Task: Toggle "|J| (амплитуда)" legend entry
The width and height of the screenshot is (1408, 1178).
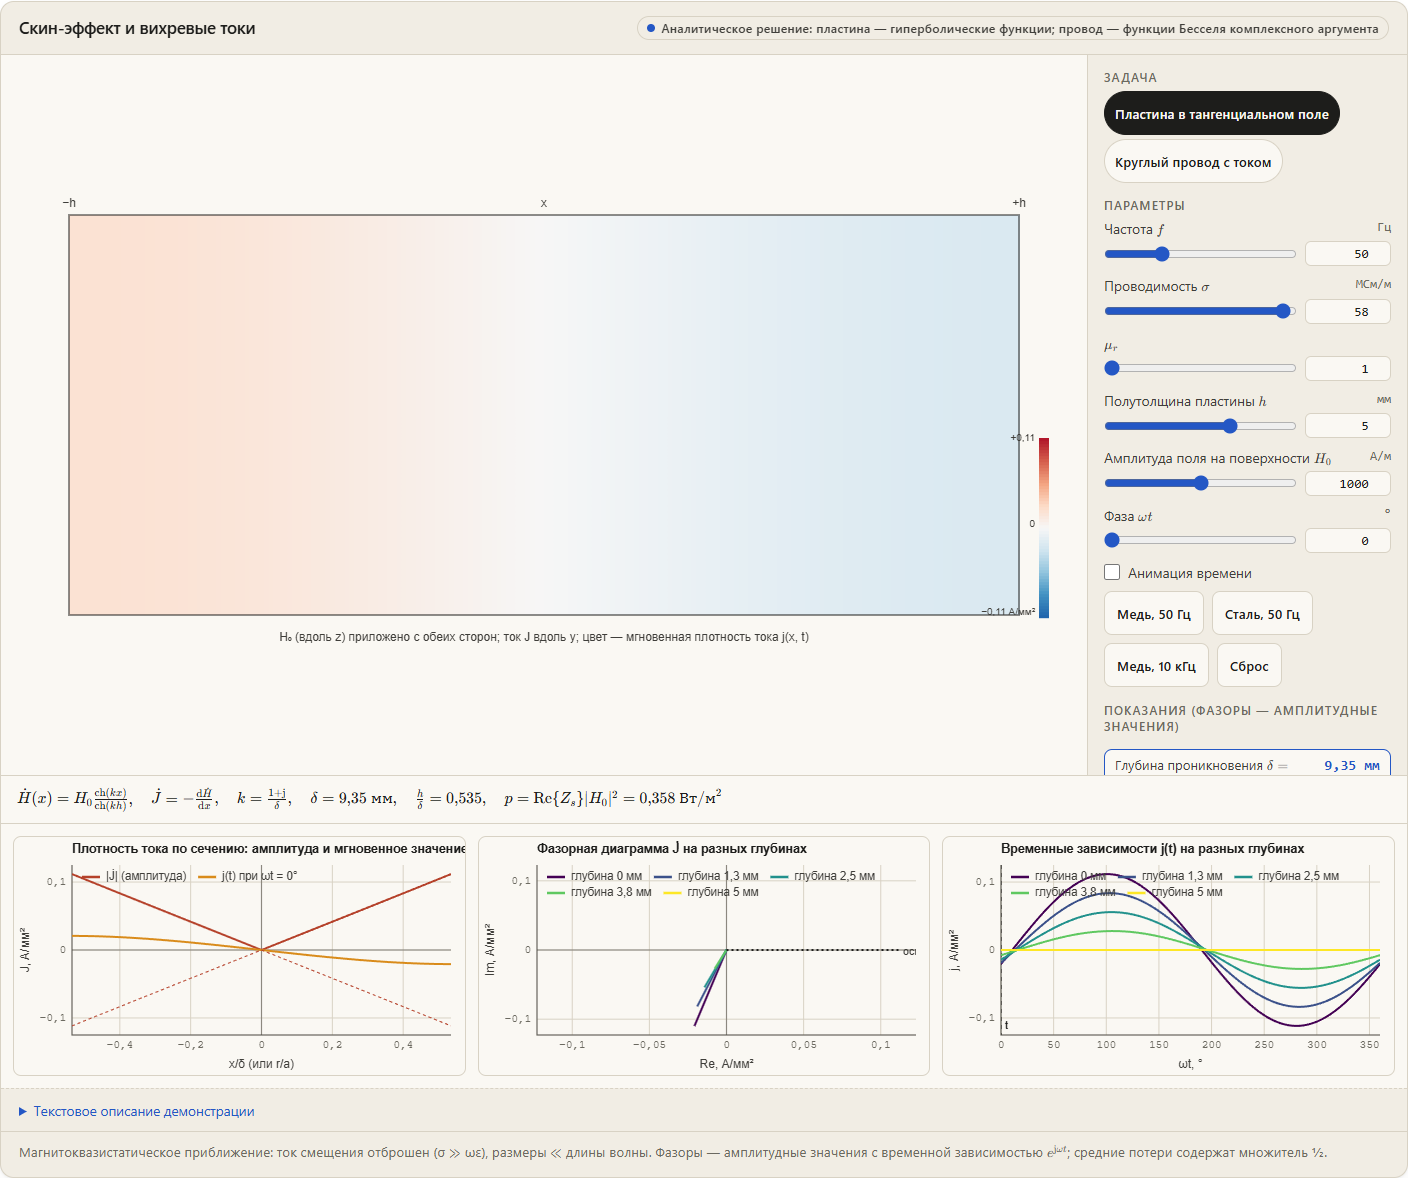Action: (134, 876)
